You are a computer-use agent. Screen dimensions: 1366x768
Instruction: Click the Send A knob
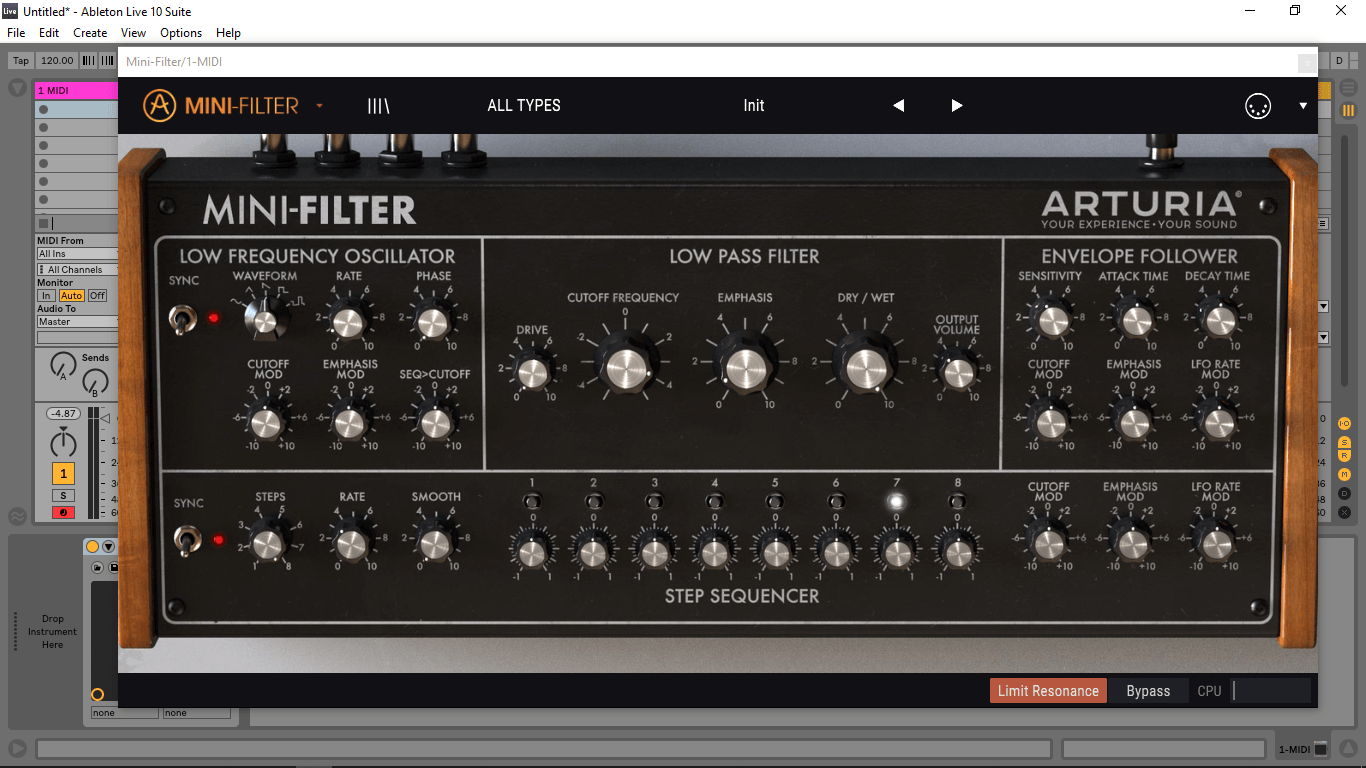[63, 366]
